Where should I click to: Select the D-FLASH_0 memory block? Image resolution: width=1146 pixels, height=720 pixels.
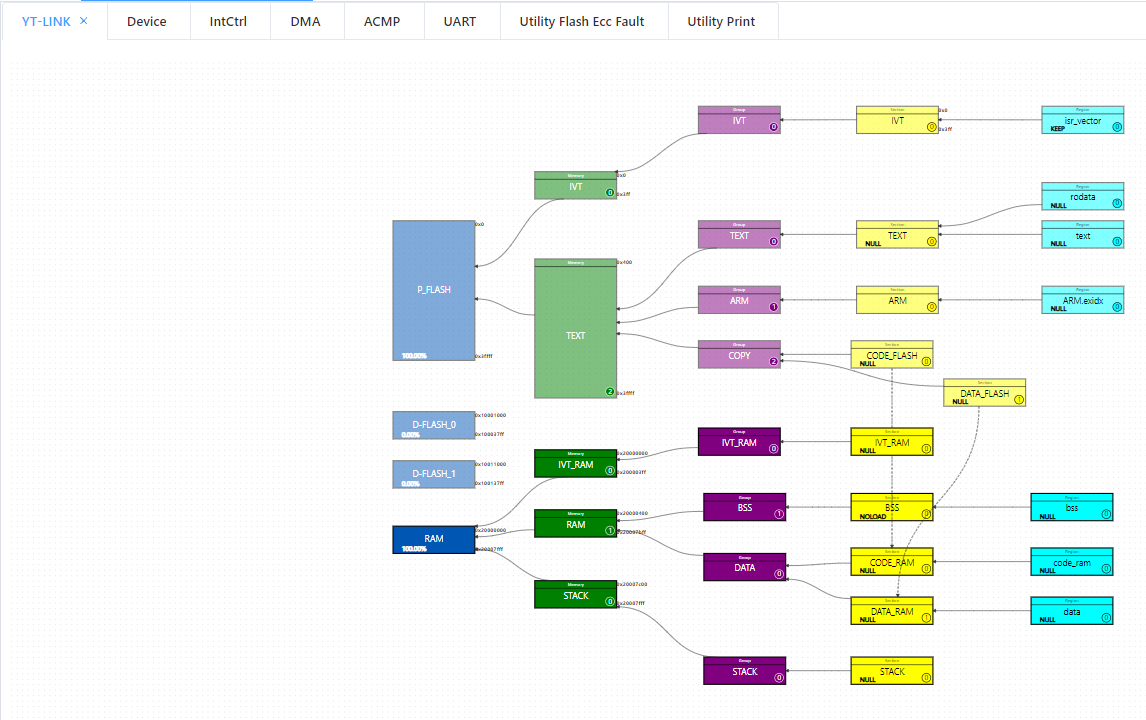[x=433, y=425]
